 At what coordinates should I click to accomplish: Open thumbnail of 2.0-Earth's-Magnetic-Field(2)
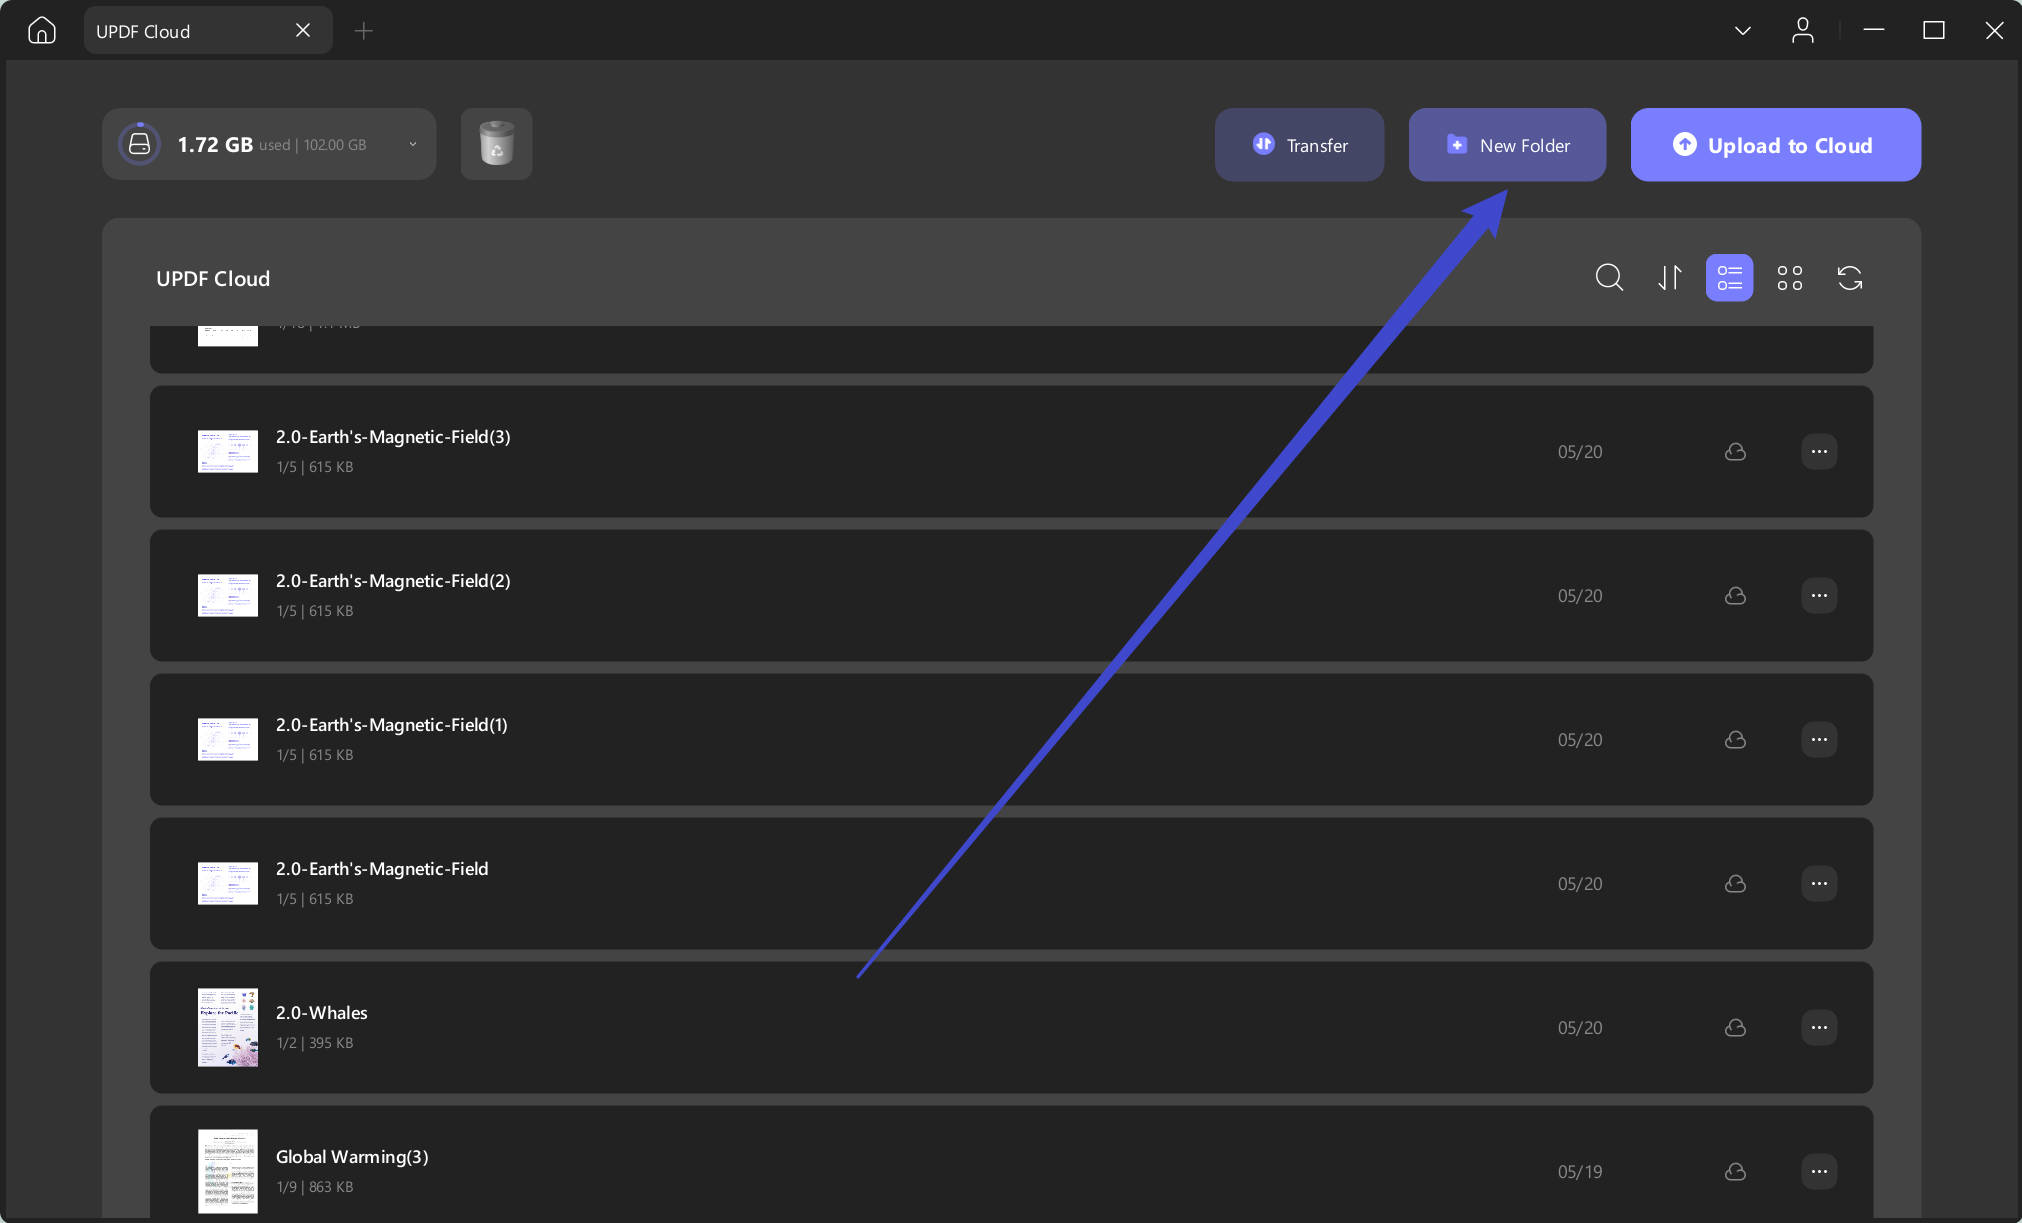click(227, 596)
